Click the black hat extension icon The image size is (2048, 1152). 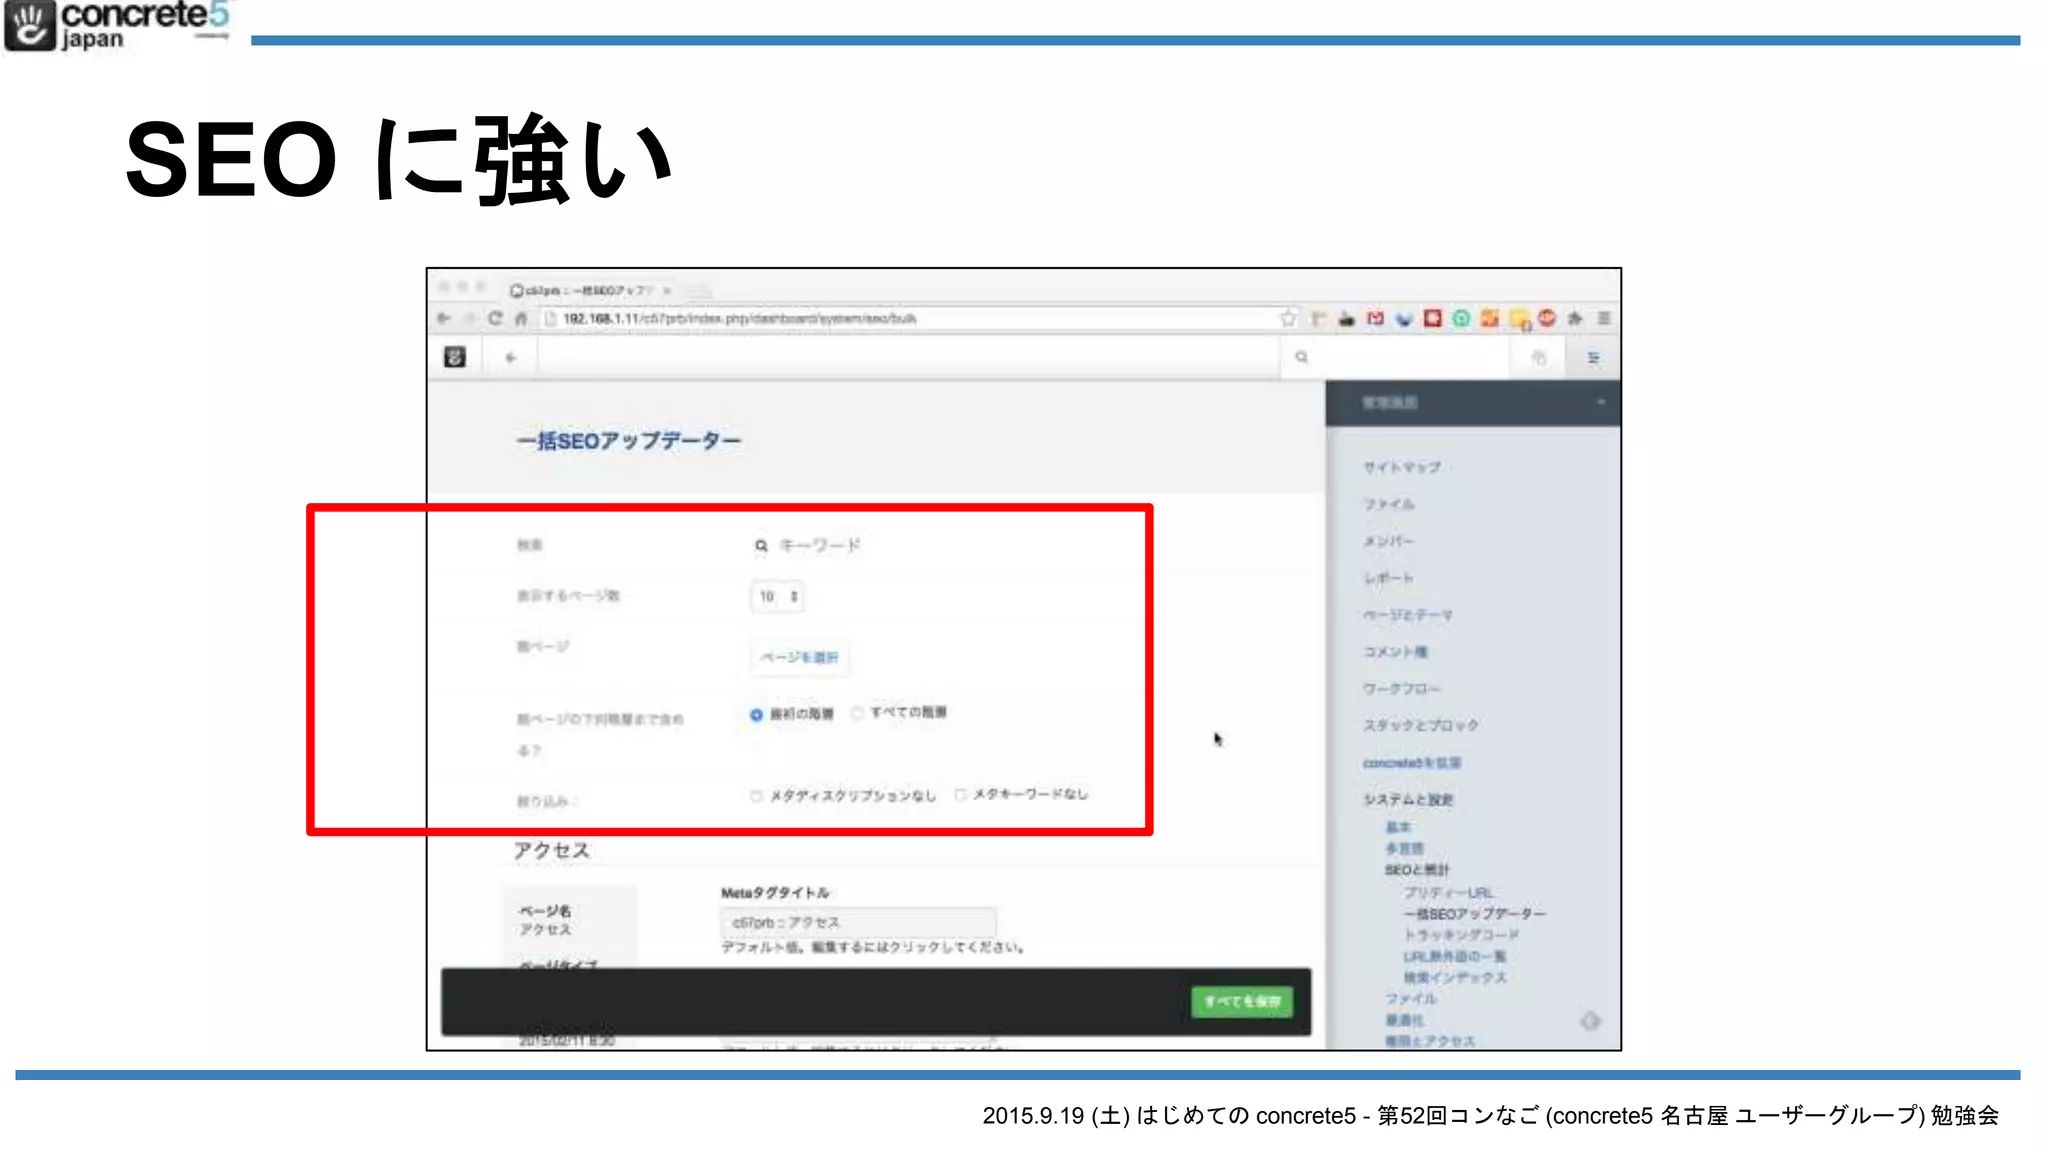tap(1347, 319)
